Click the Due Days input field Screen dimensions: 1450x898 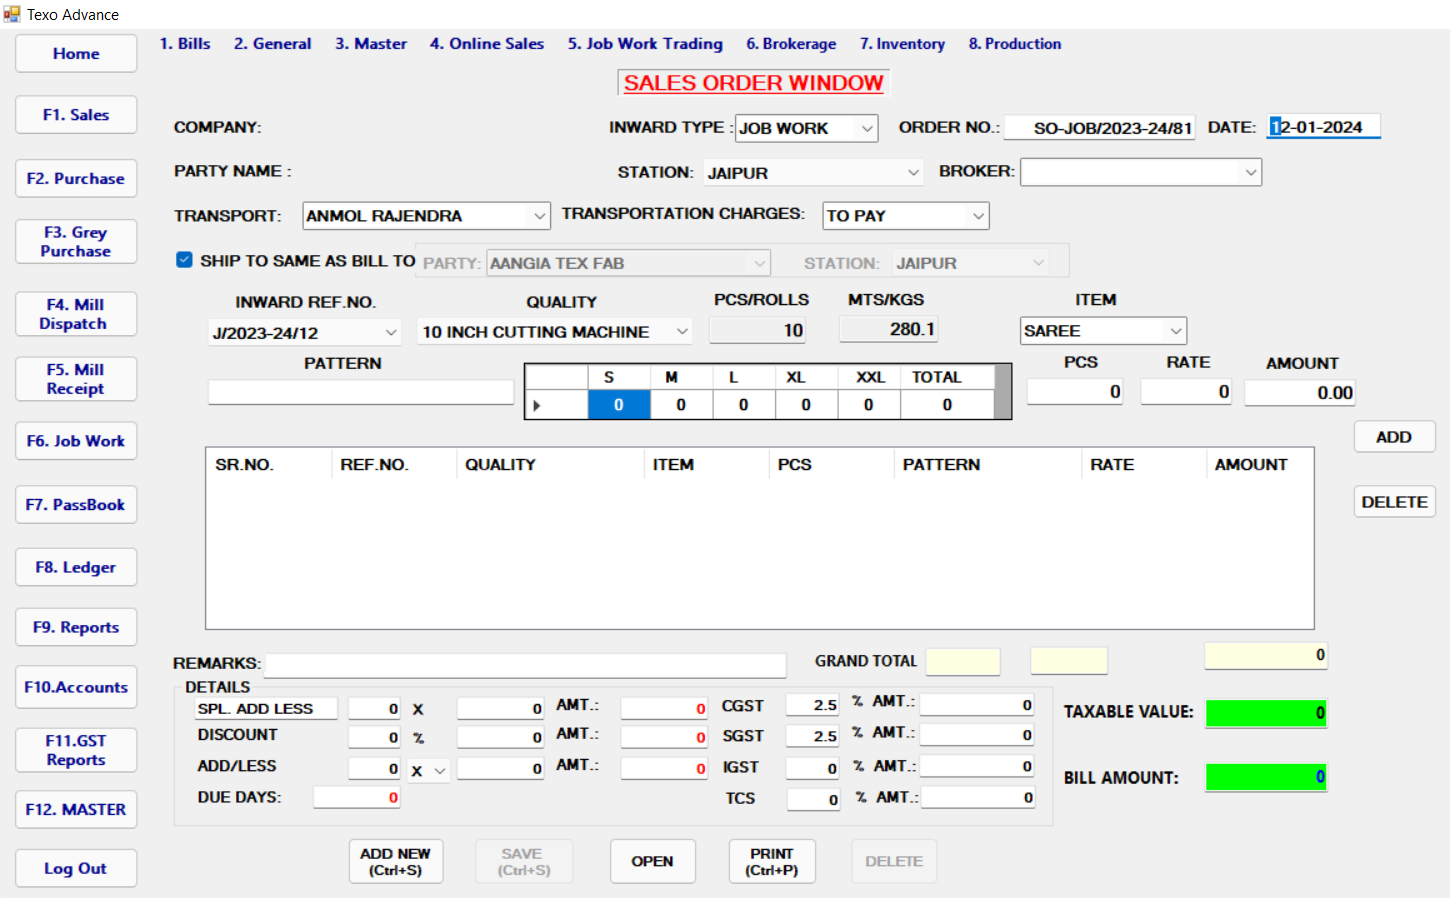[357, 797]
